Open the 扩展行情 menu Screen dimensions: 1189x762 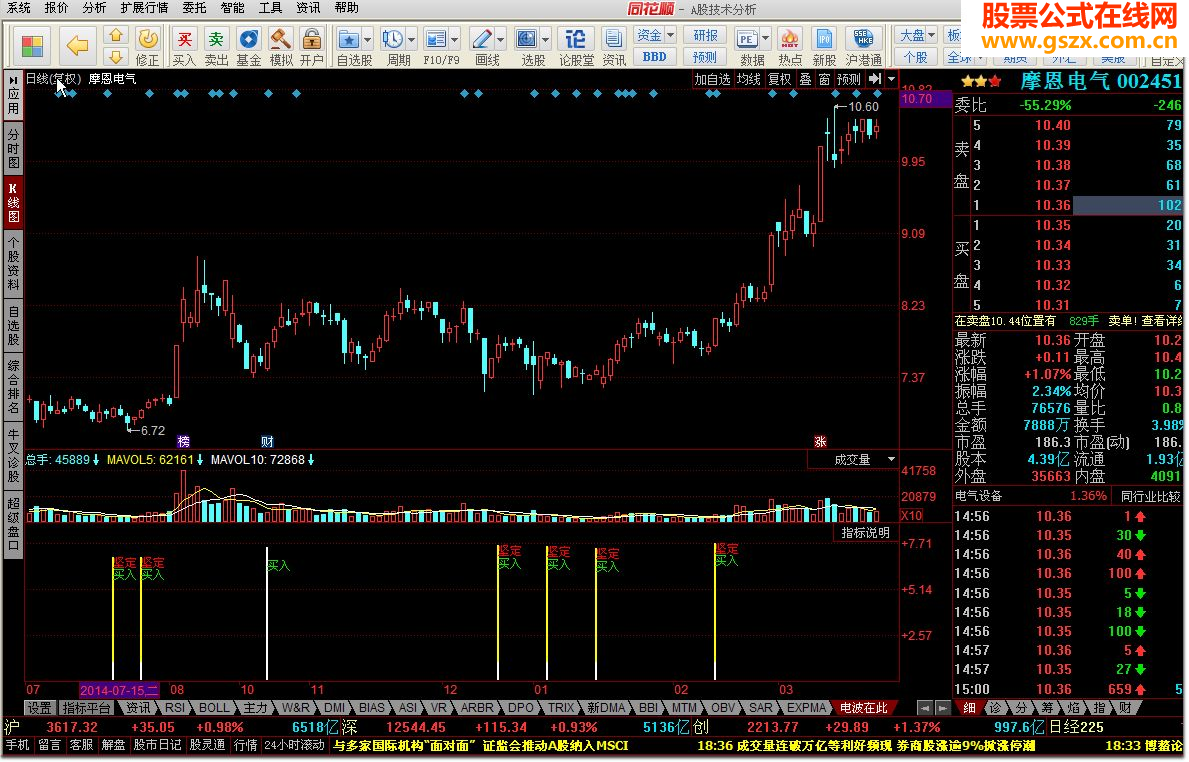144,8
